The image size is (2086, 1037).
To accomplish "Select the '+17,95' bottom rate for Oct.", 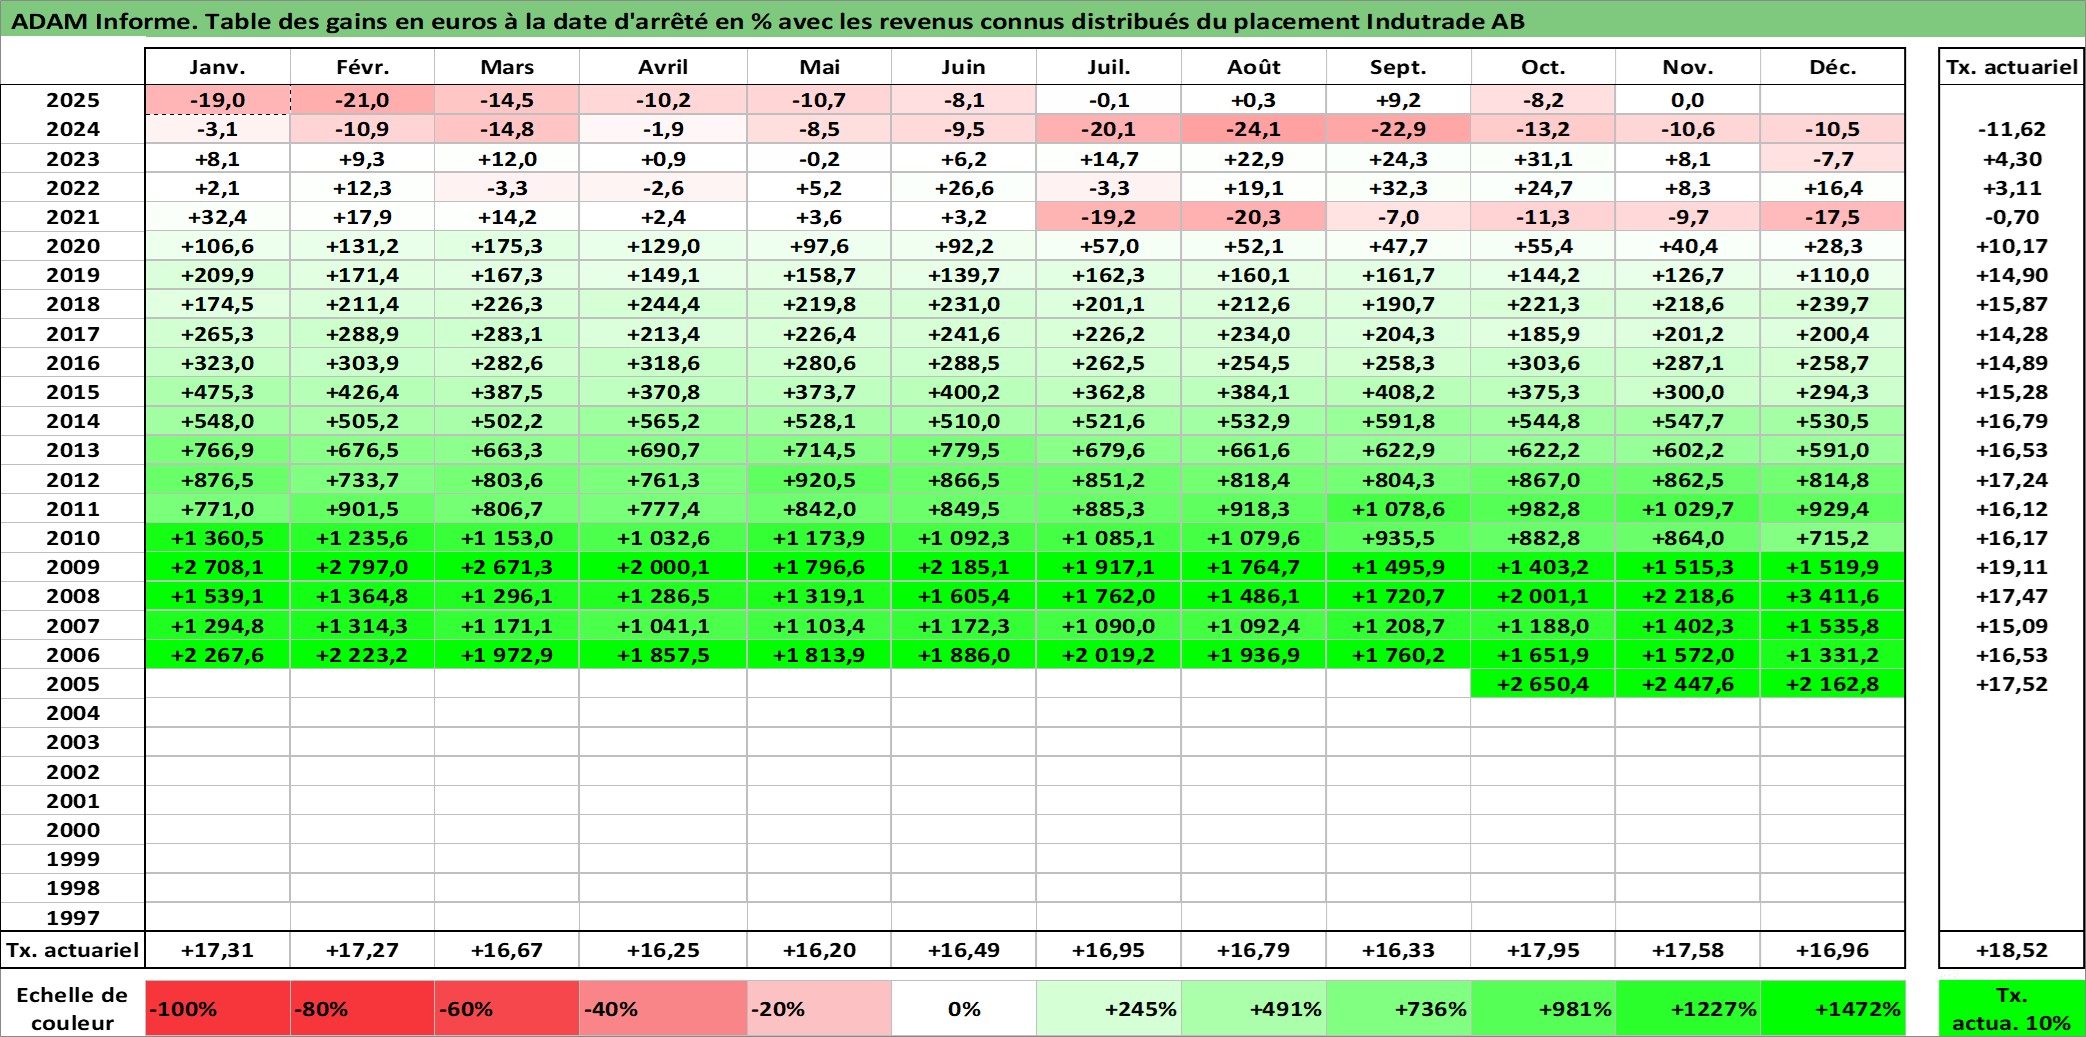I will 1543,950.
